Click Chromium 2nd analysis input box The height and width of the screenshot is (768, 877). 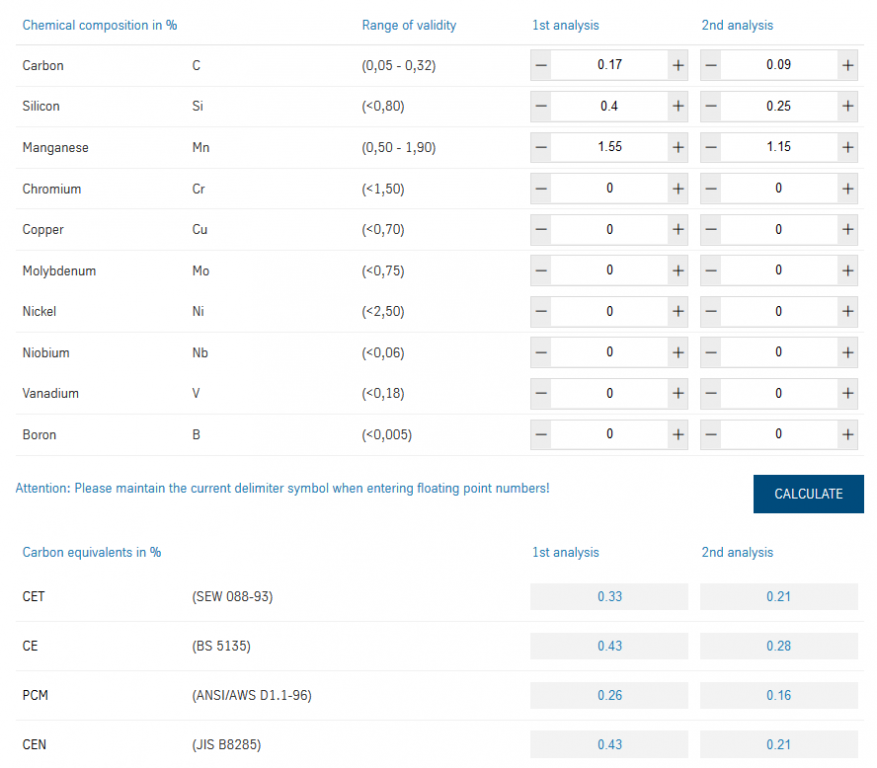pos(778,188)
